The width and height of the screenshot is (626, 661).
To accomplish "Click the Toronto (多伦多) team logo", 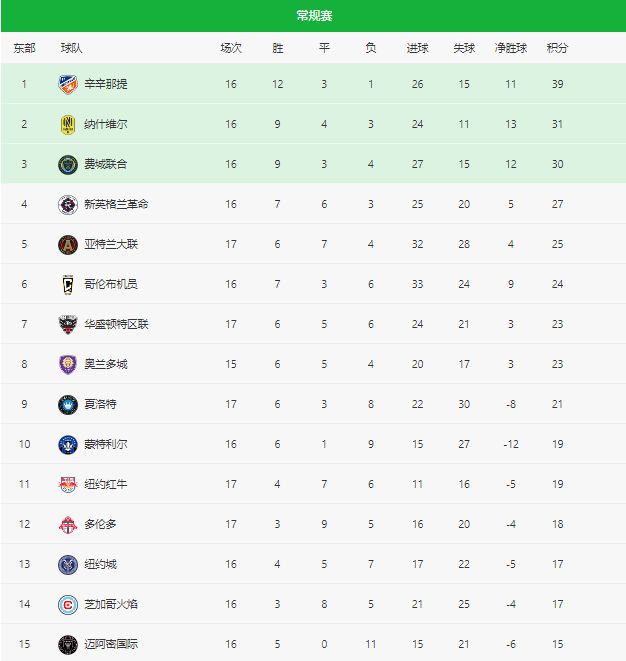I will coord(68,524).
